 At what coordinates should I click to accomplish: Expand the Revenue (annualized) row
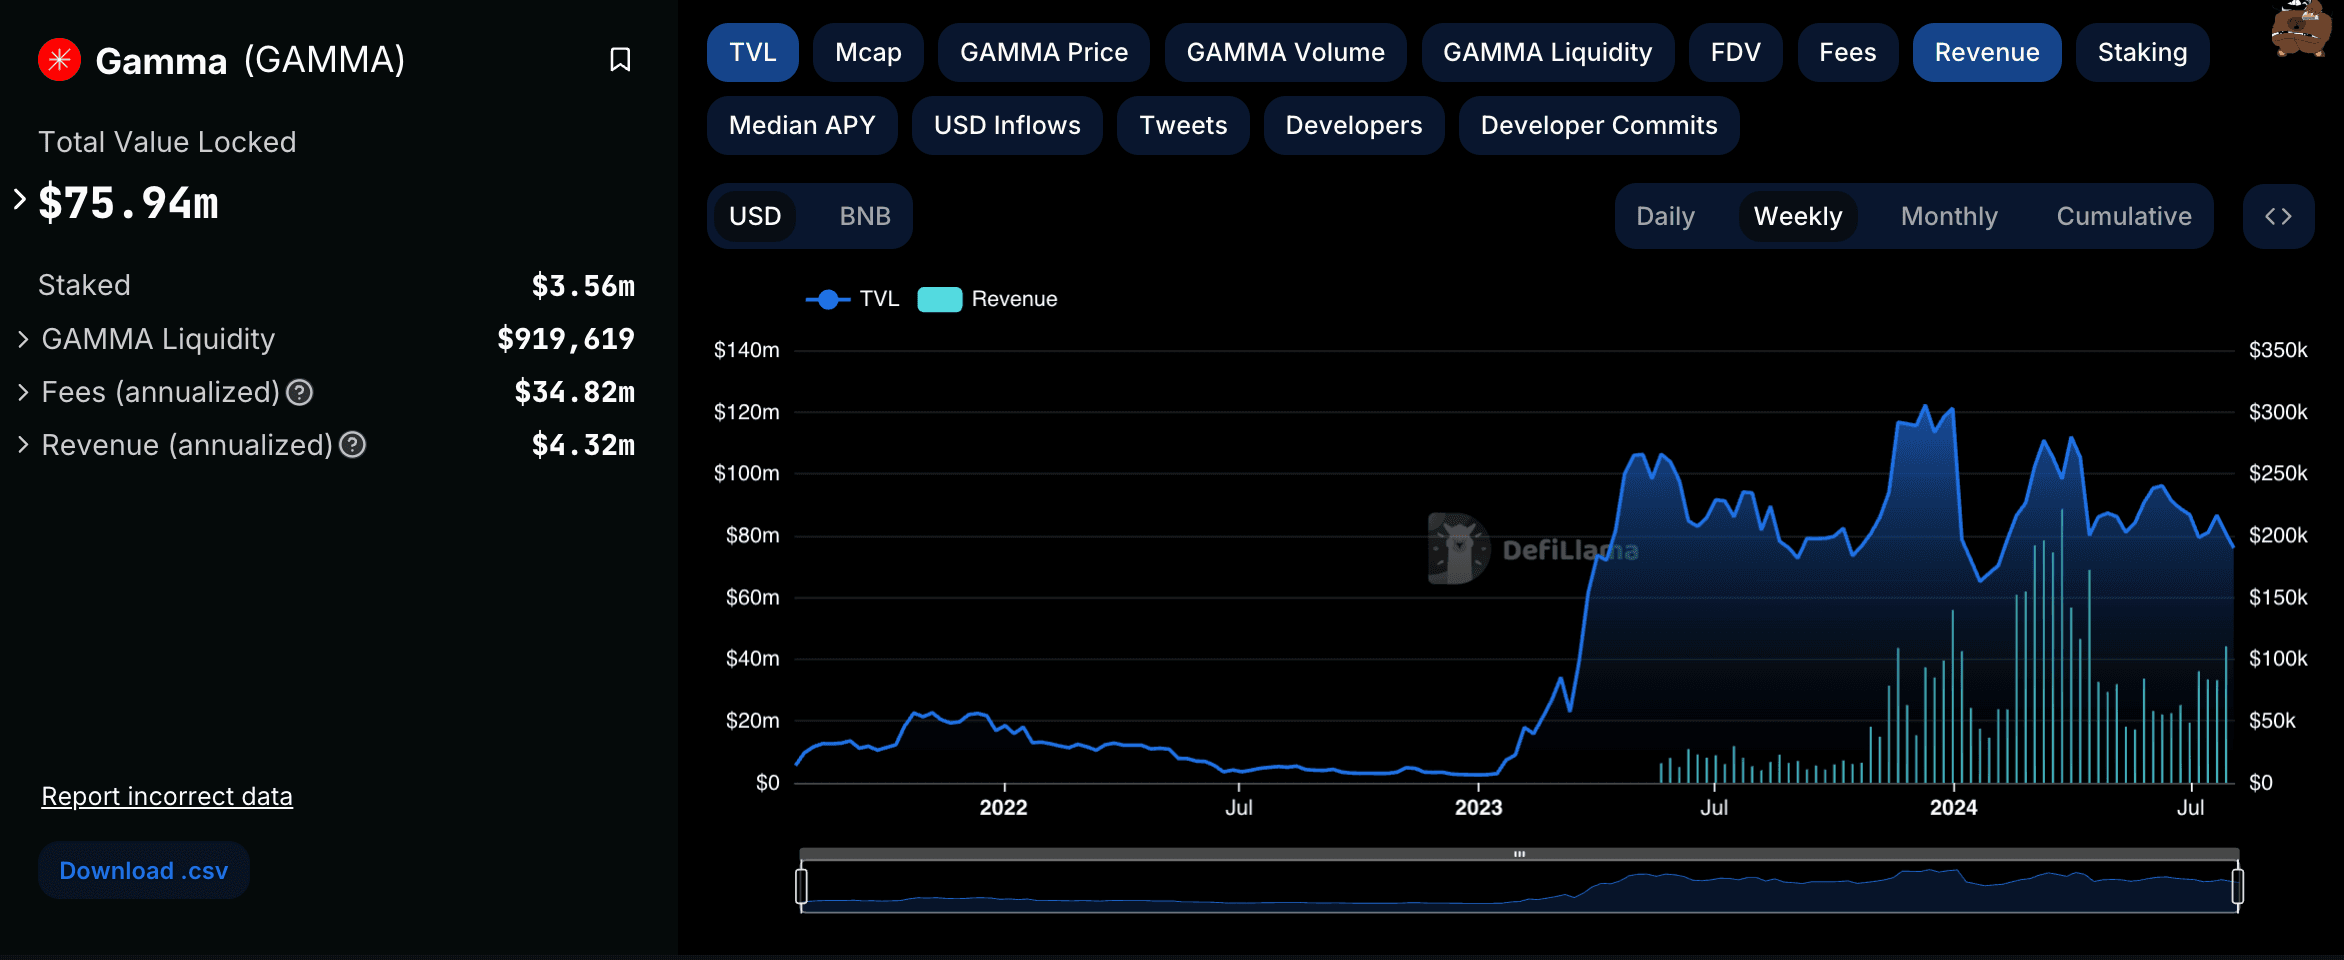pos(23,445)
